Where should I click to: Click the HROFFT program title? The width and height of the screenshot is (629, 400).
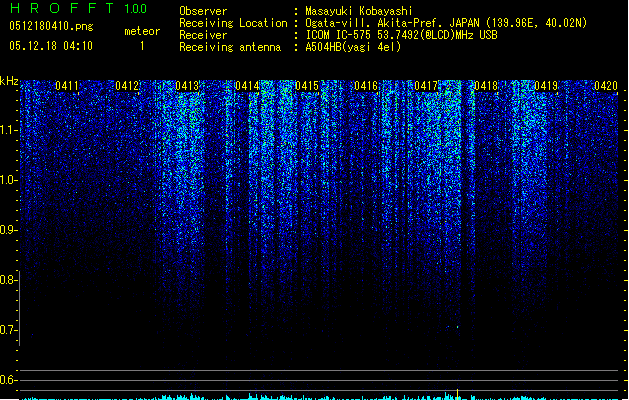pyautogui.click(x=61, y=8)
